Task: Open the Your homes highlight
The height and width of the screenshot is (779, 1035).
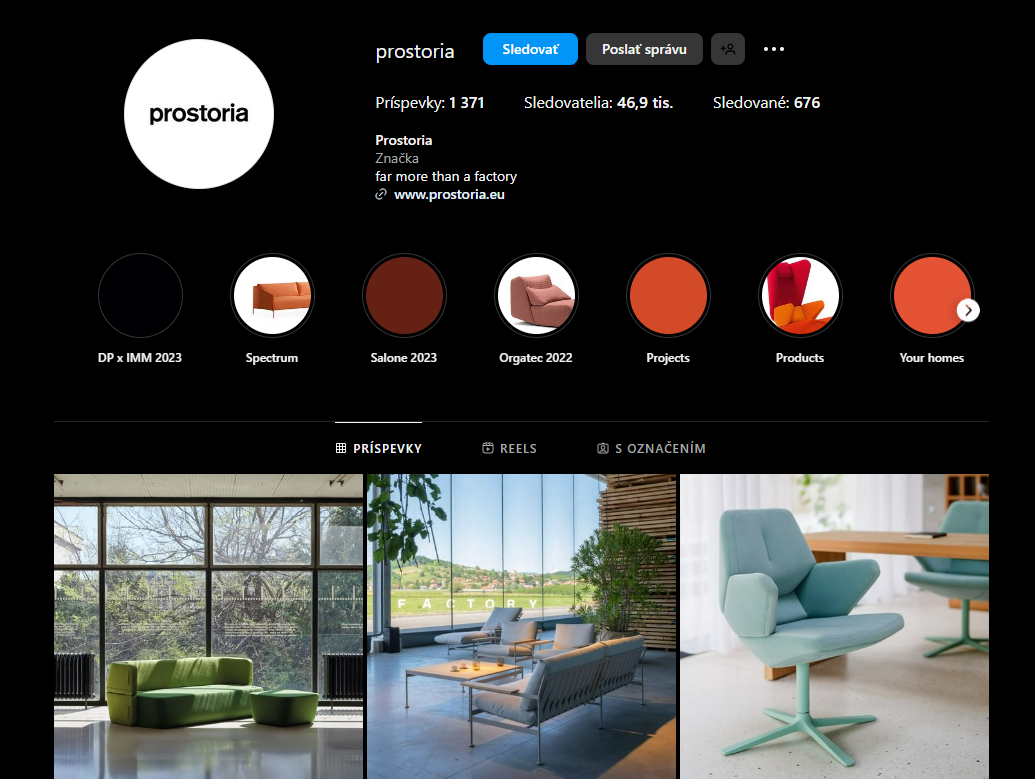Action: coord(931,295)
